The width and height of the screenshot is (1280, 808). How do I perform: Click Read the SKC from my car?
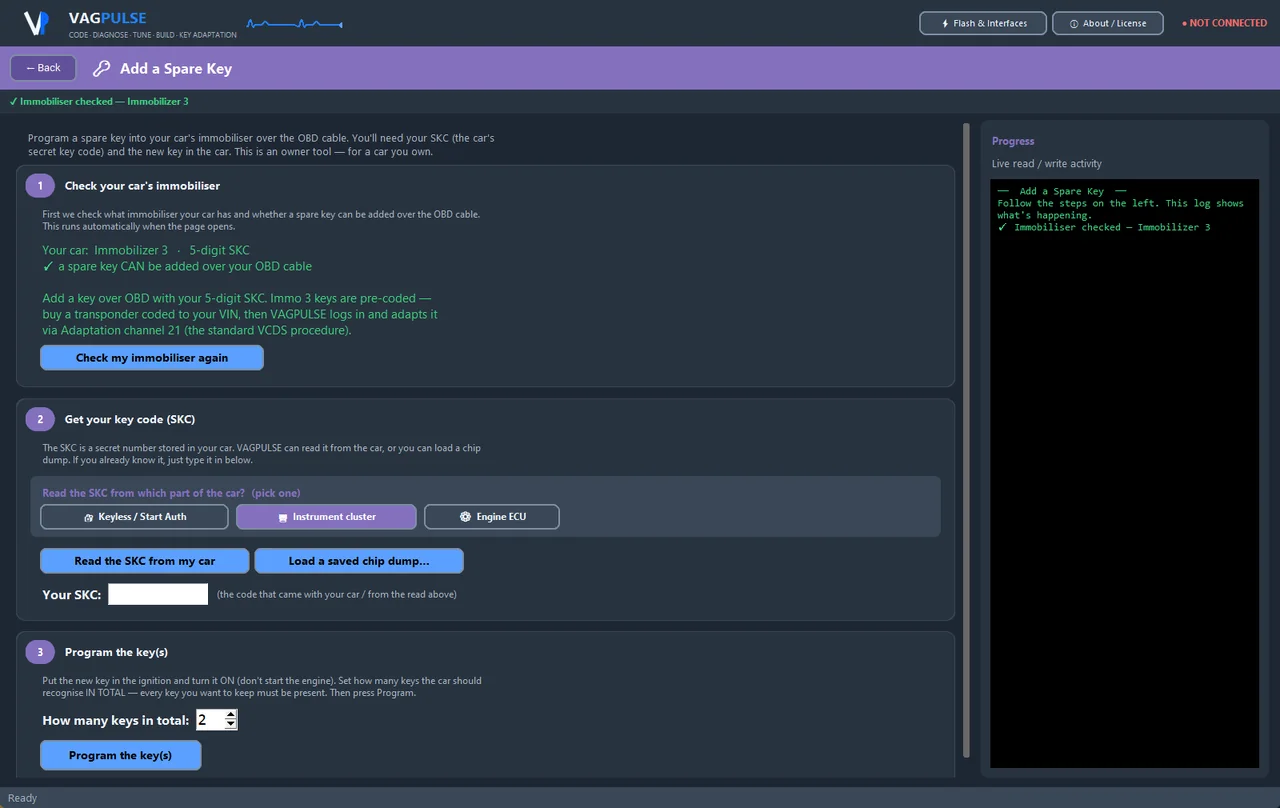tap(145, 561)
